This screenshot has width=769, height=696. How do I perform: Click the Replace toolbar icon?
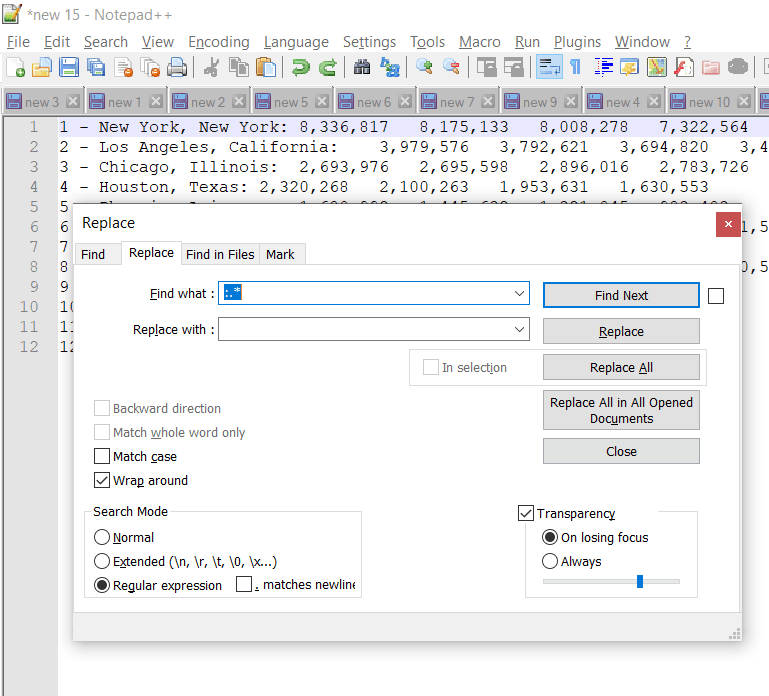389,67
